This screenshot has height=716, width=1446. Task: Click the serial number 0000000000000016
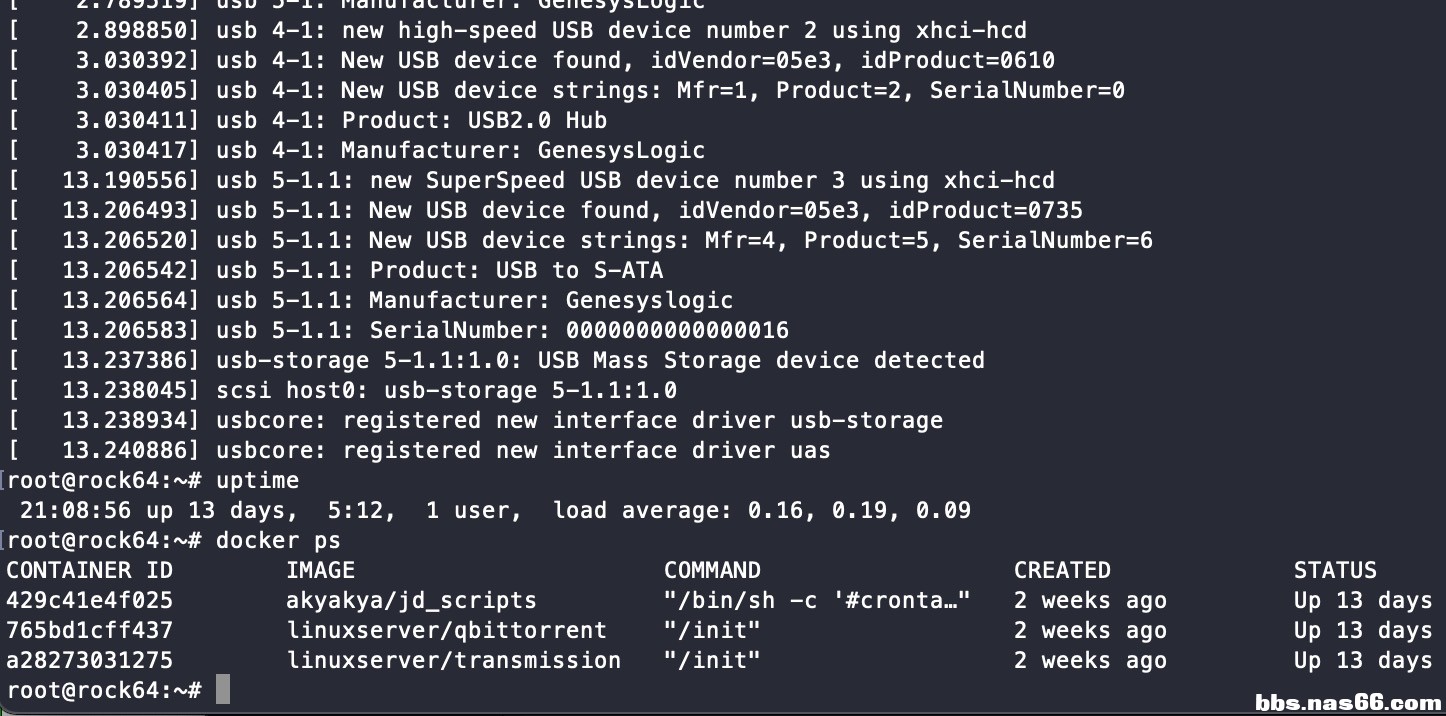pos(677,330)
